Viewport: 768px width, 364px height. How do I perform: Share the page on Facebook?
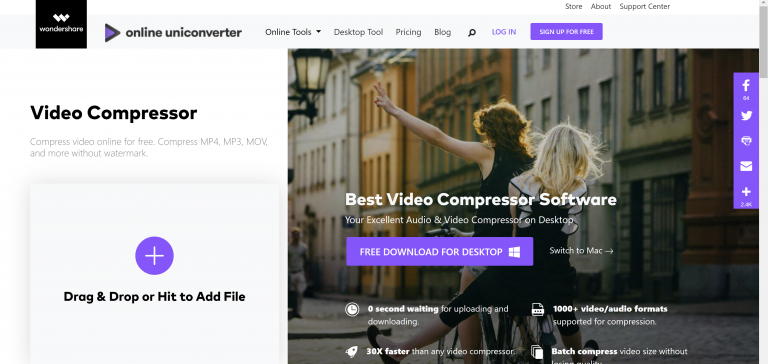[x=746, y=86]
